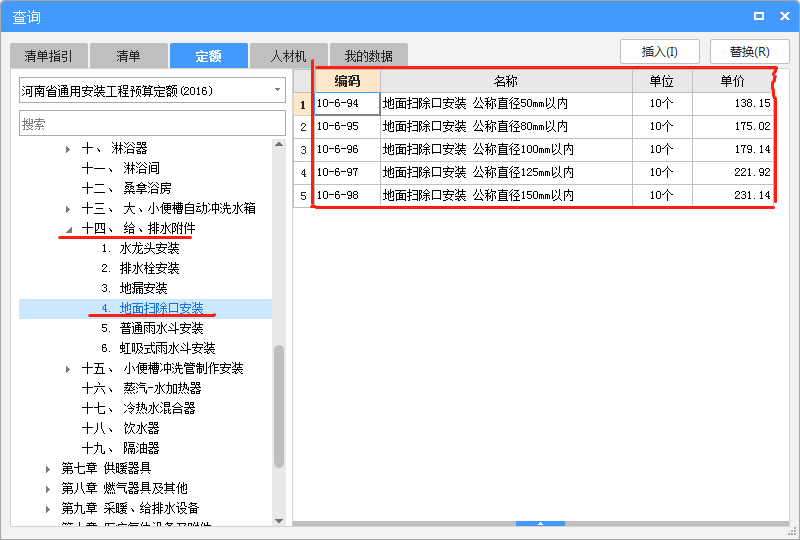The image size is (800, 540).
Task: Click the tree scrollbar down arrow
Action: pos(279,521)
